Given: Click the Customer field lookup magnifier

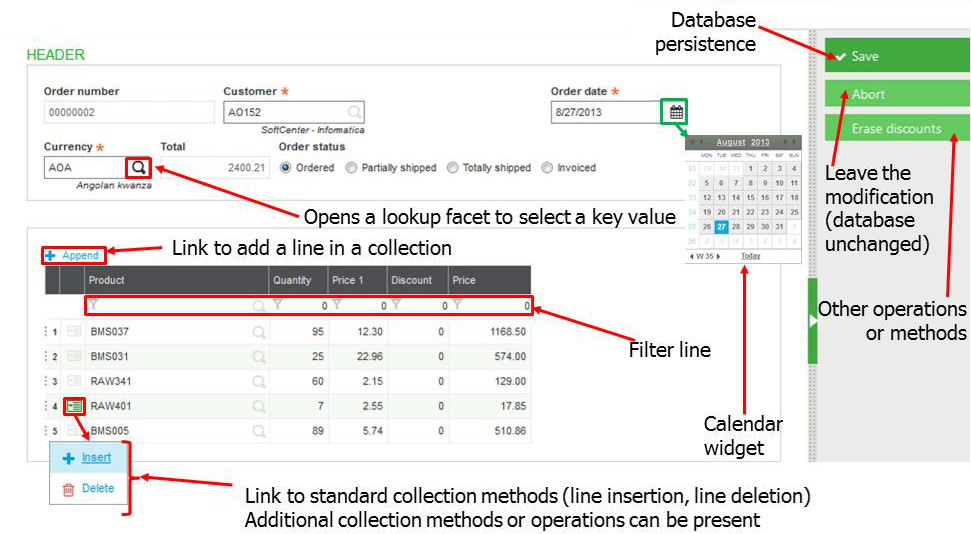Looking at the screenshot, I should pyautogui.click(x=354, y=112).
